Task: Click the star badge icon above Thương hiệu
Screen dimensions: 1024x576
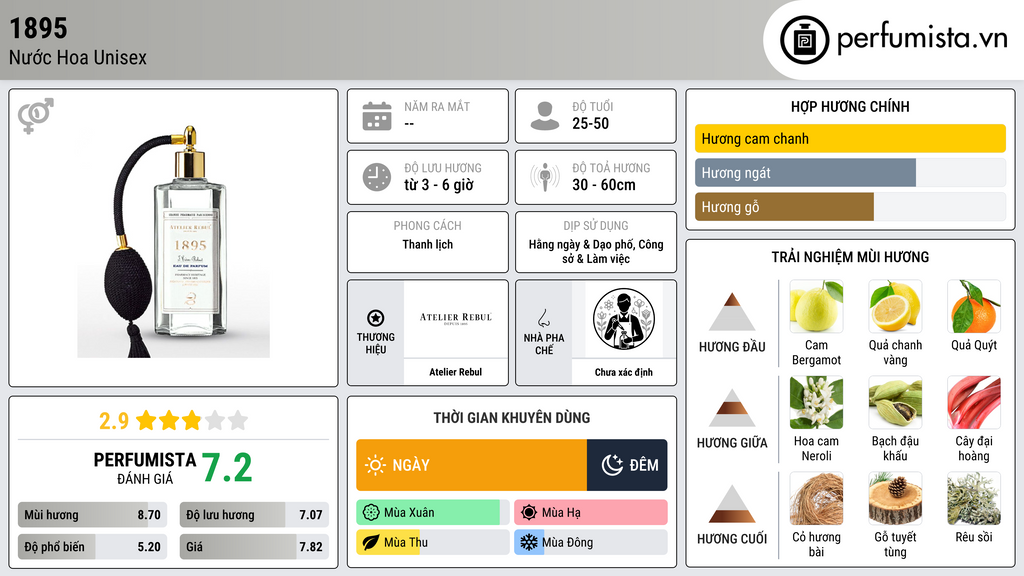Action: coord(376,318)
